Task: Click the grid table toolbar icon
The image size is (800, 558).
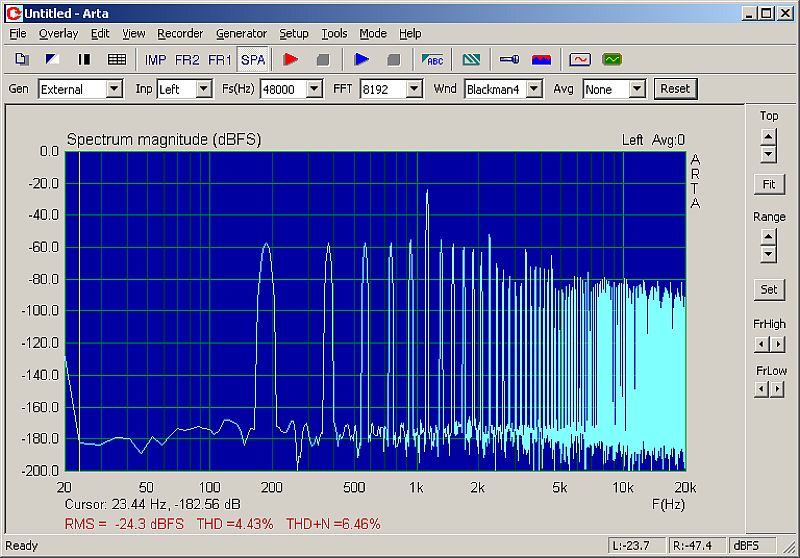Action: point(116,60)
